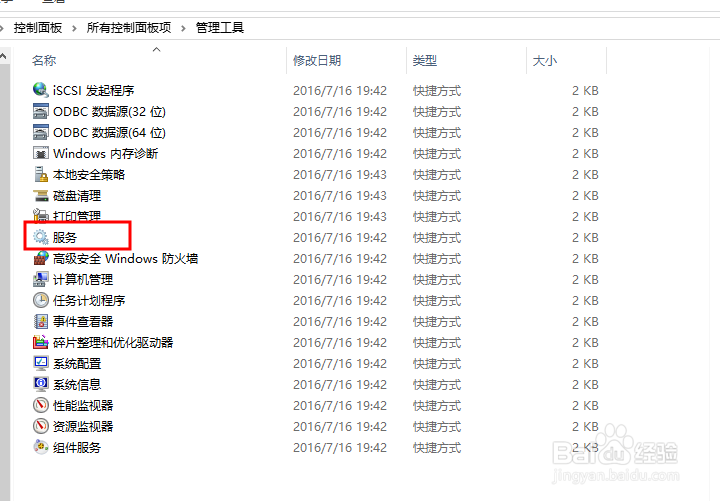This screenshot has width=720, height=501.
Task: Click the ODBC 数据源(64 位) icon
Action: point(41,132)
